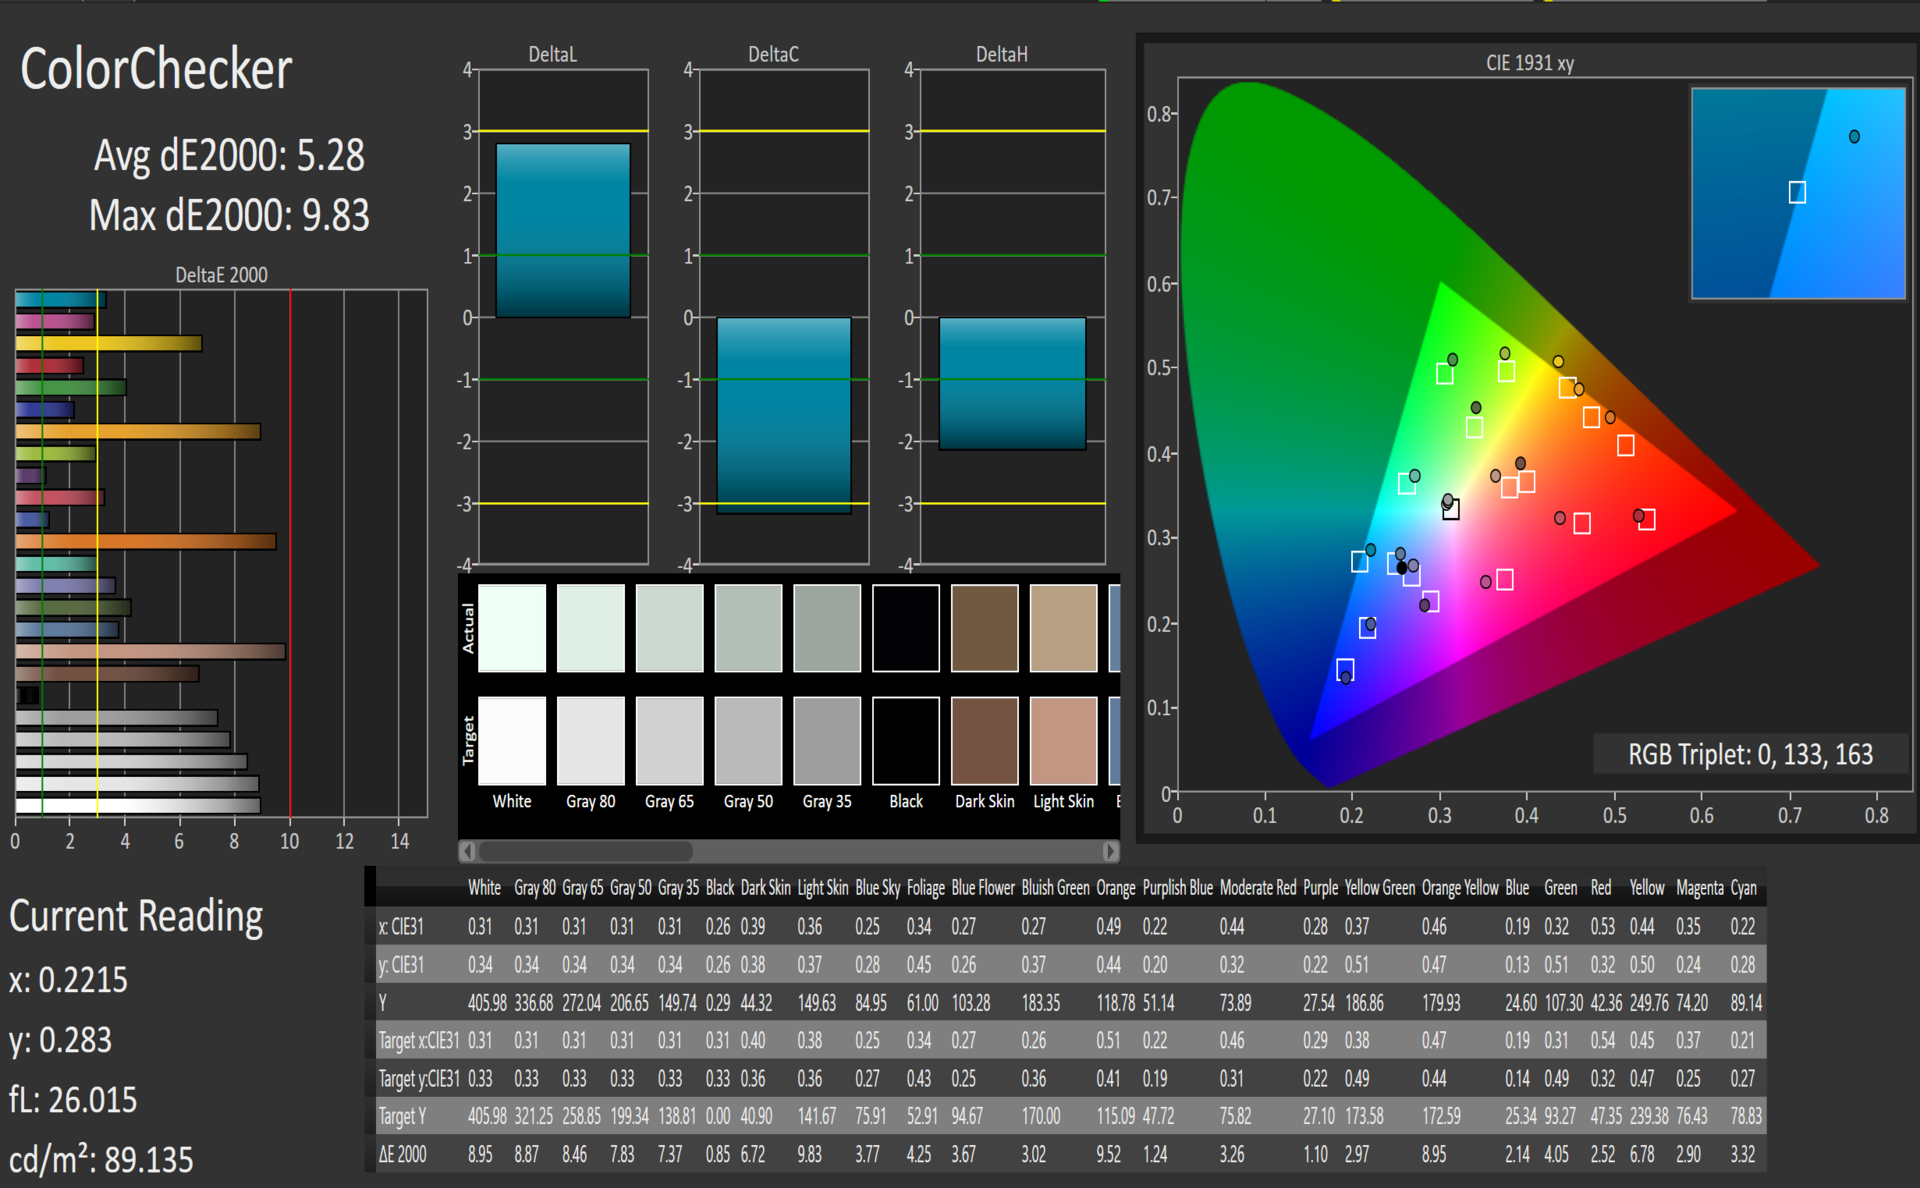Click the Actual Dark Skin swatch

click(984, 628)
